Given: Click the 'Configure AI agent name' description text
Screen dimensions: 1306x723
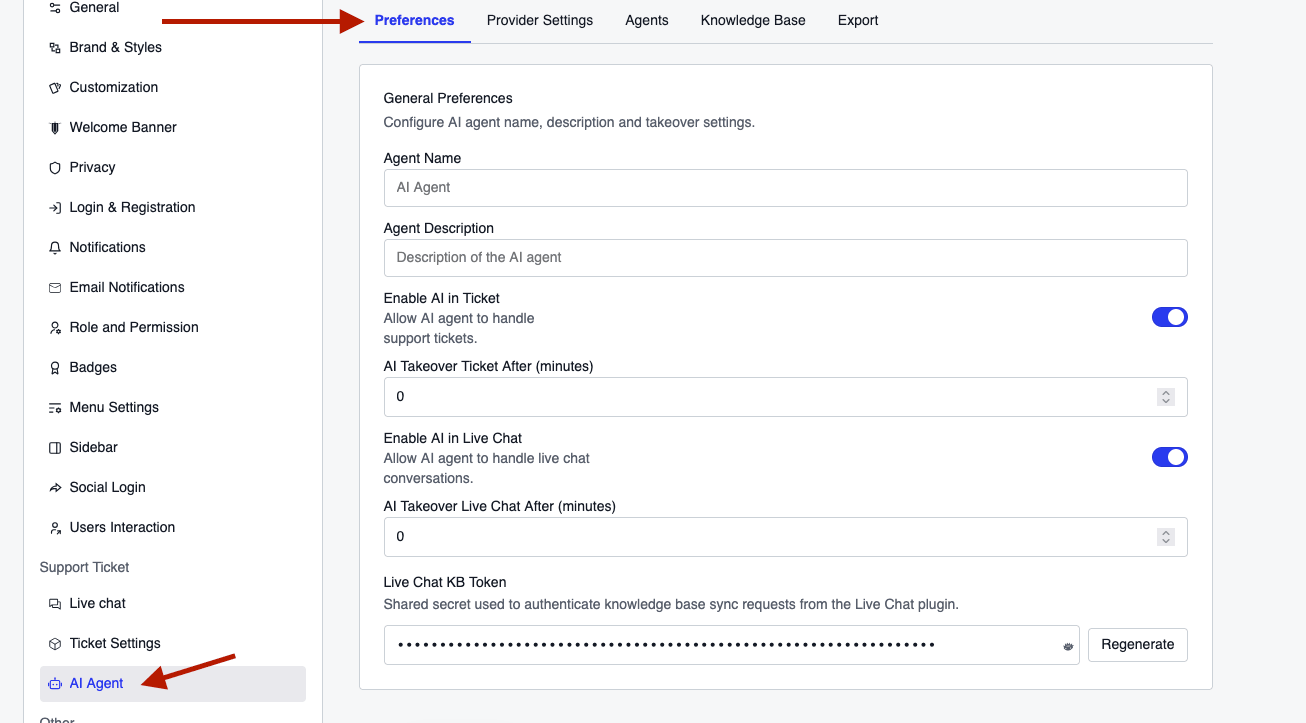Looking at the screenshot, I should point(569,122).
